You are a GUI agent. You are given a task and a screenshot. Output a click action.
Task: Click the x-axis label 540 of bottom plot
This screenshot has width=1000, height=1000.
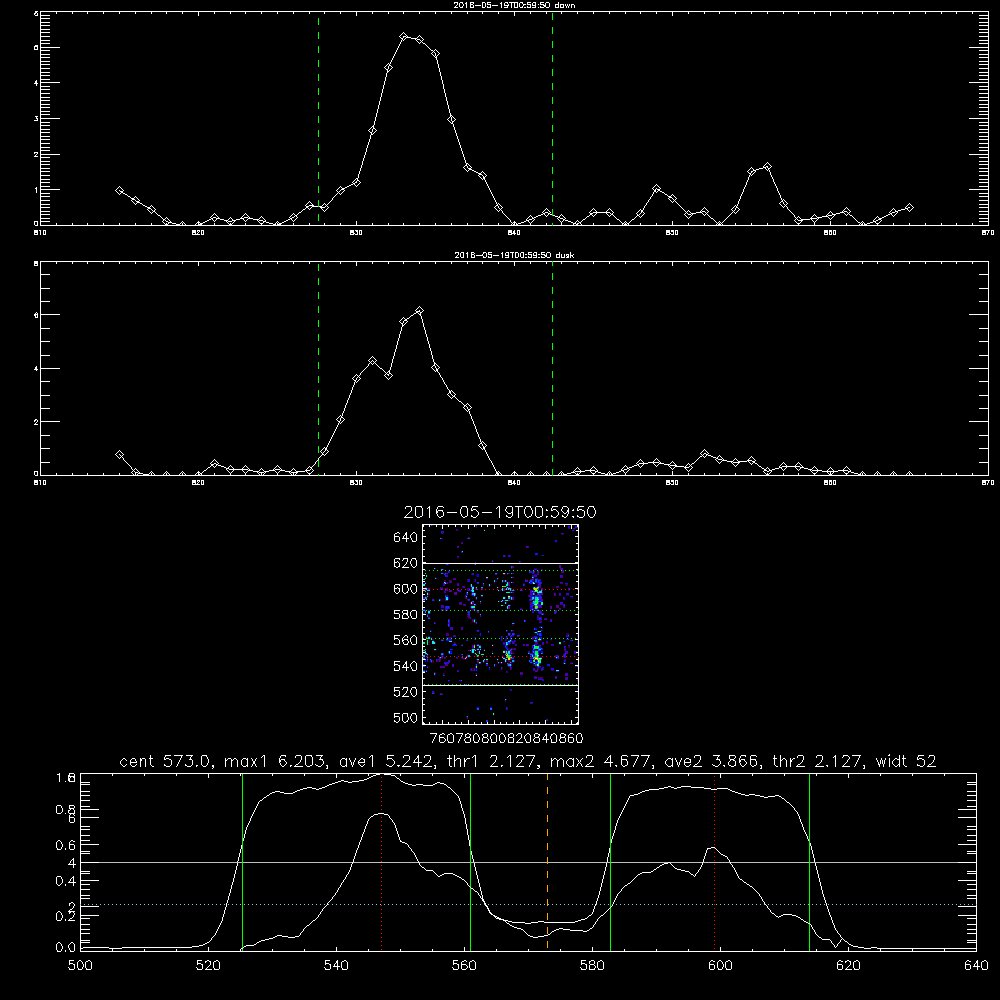336,966
